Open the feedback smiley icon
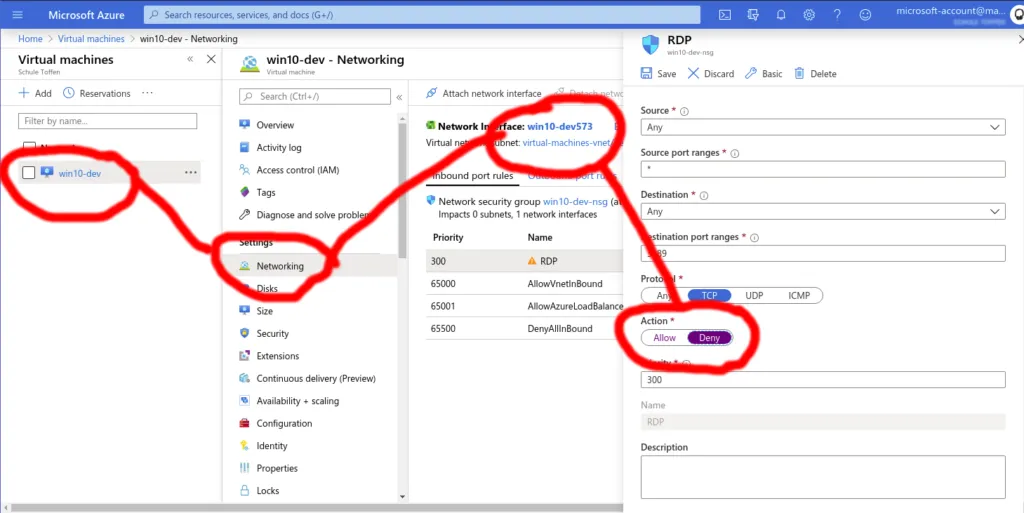 (865, 14)
